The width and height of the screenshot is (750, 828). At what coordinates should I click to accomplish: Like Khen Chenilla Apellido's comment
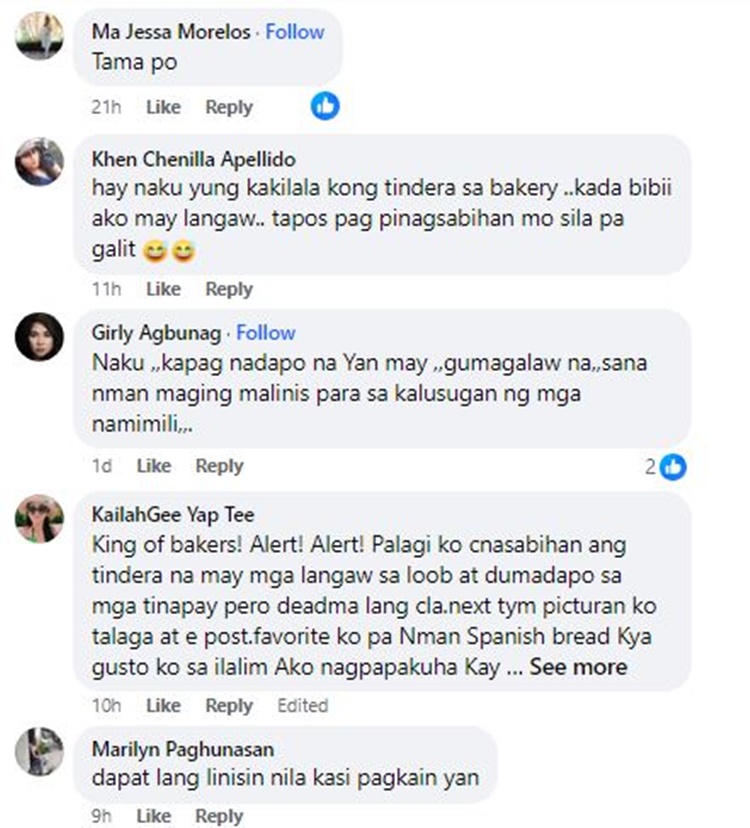pos(163,289)
